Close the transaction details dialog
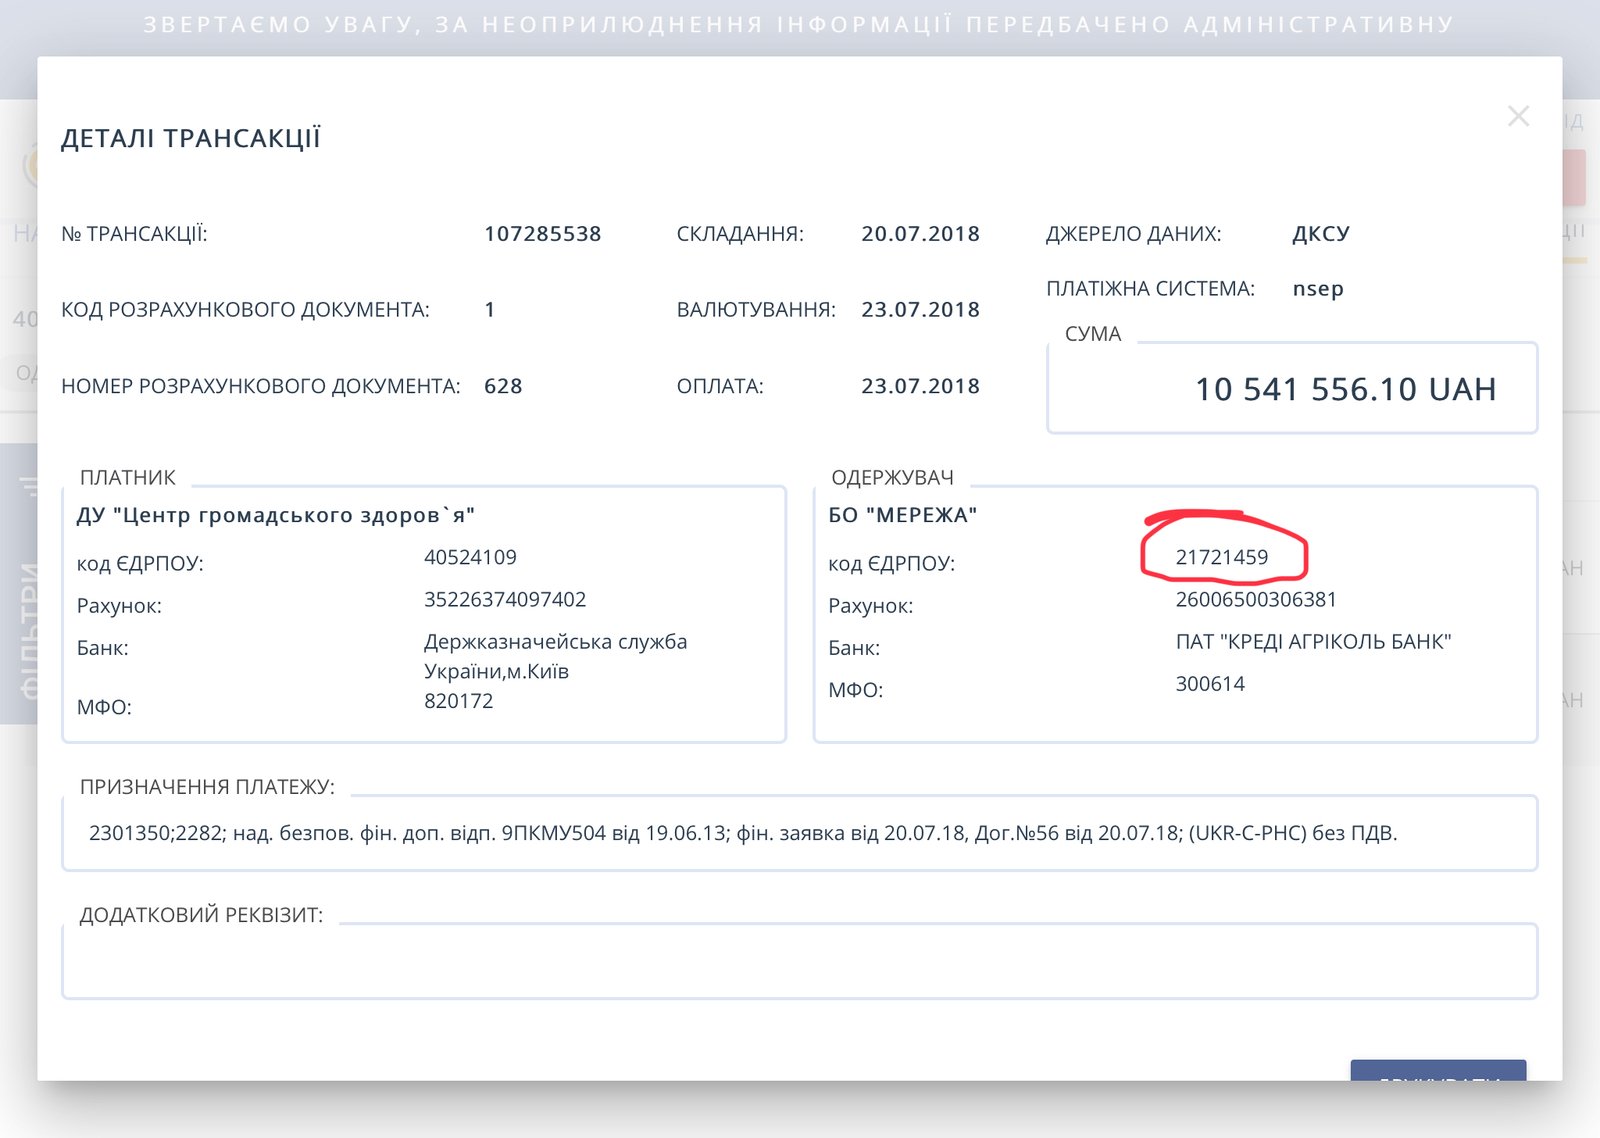This screenshot has width=1600, height=1138. pos(1518,116)
